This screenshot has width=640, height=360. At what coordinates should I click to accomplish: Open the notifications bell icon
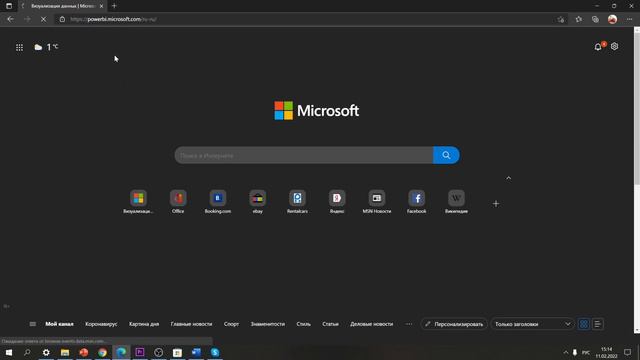598,47
